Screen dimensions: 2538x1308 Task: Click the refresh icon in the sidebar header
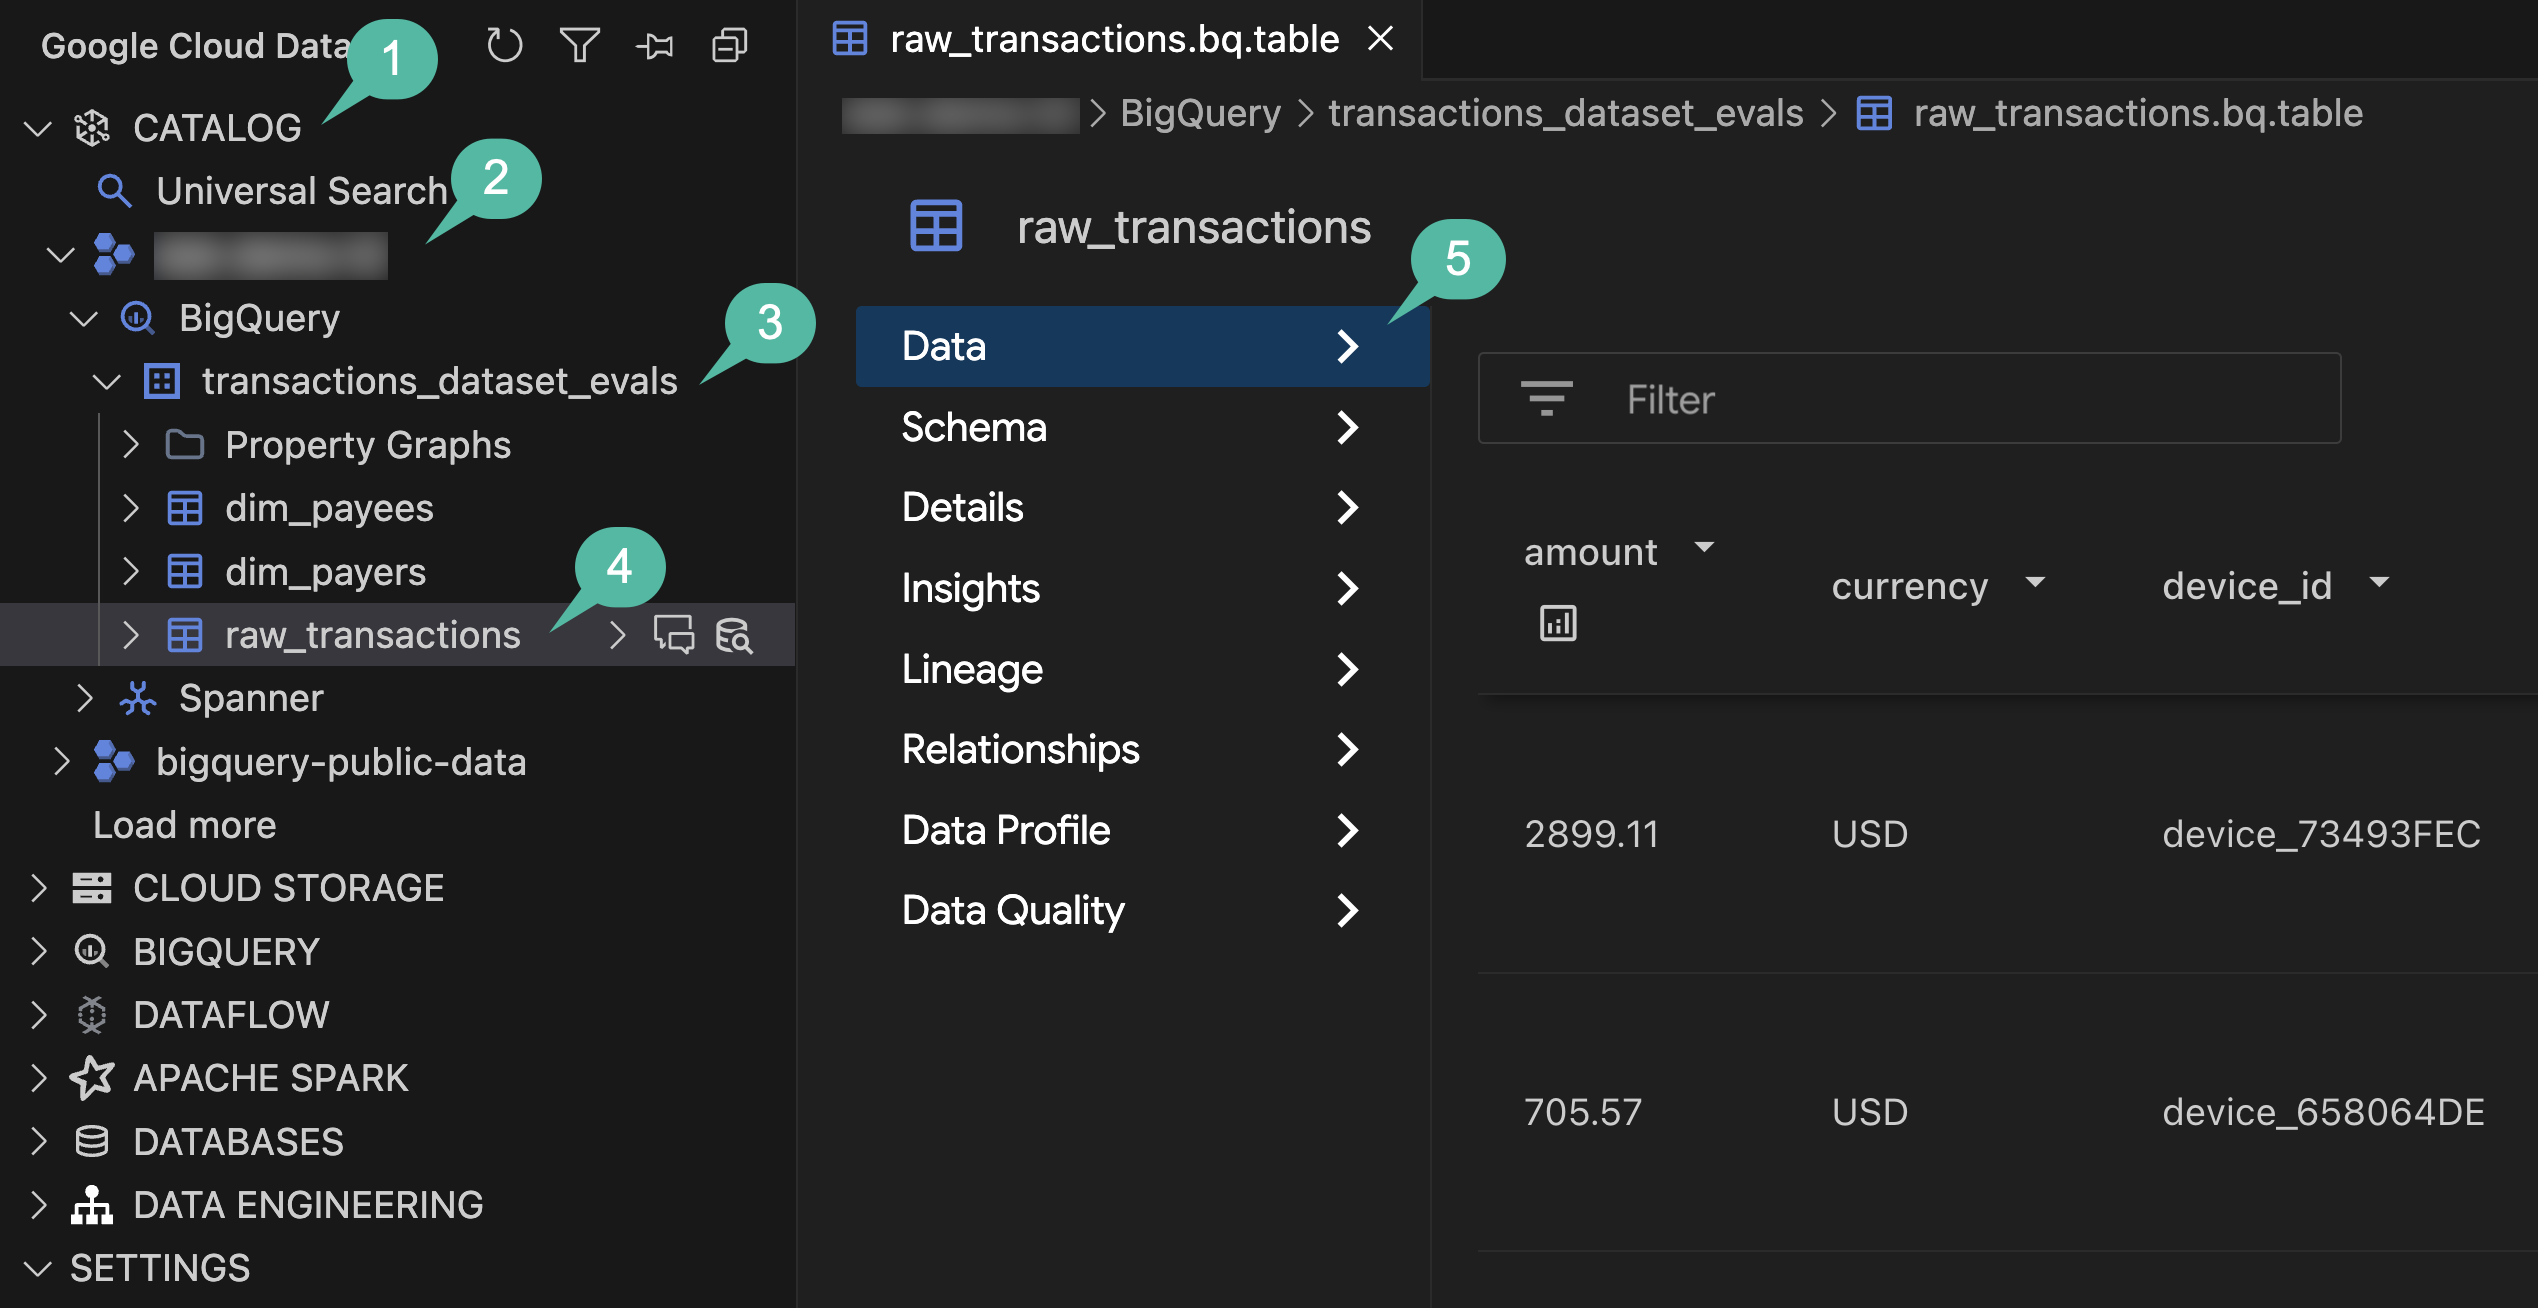pyautogui.click(x=504, y=45)
